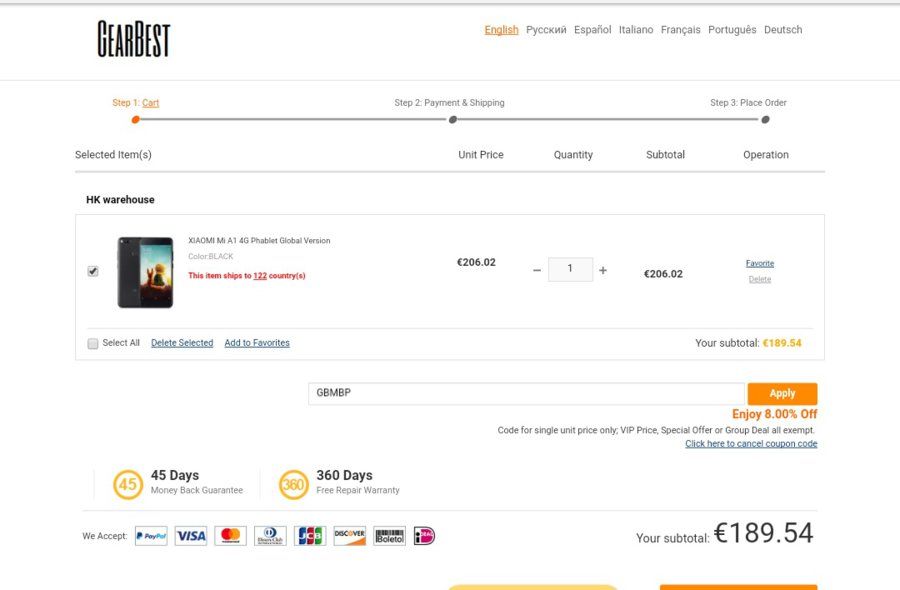Select the Diners Club payment icon
Screen dimensions: 900x590
pos(270,535)
